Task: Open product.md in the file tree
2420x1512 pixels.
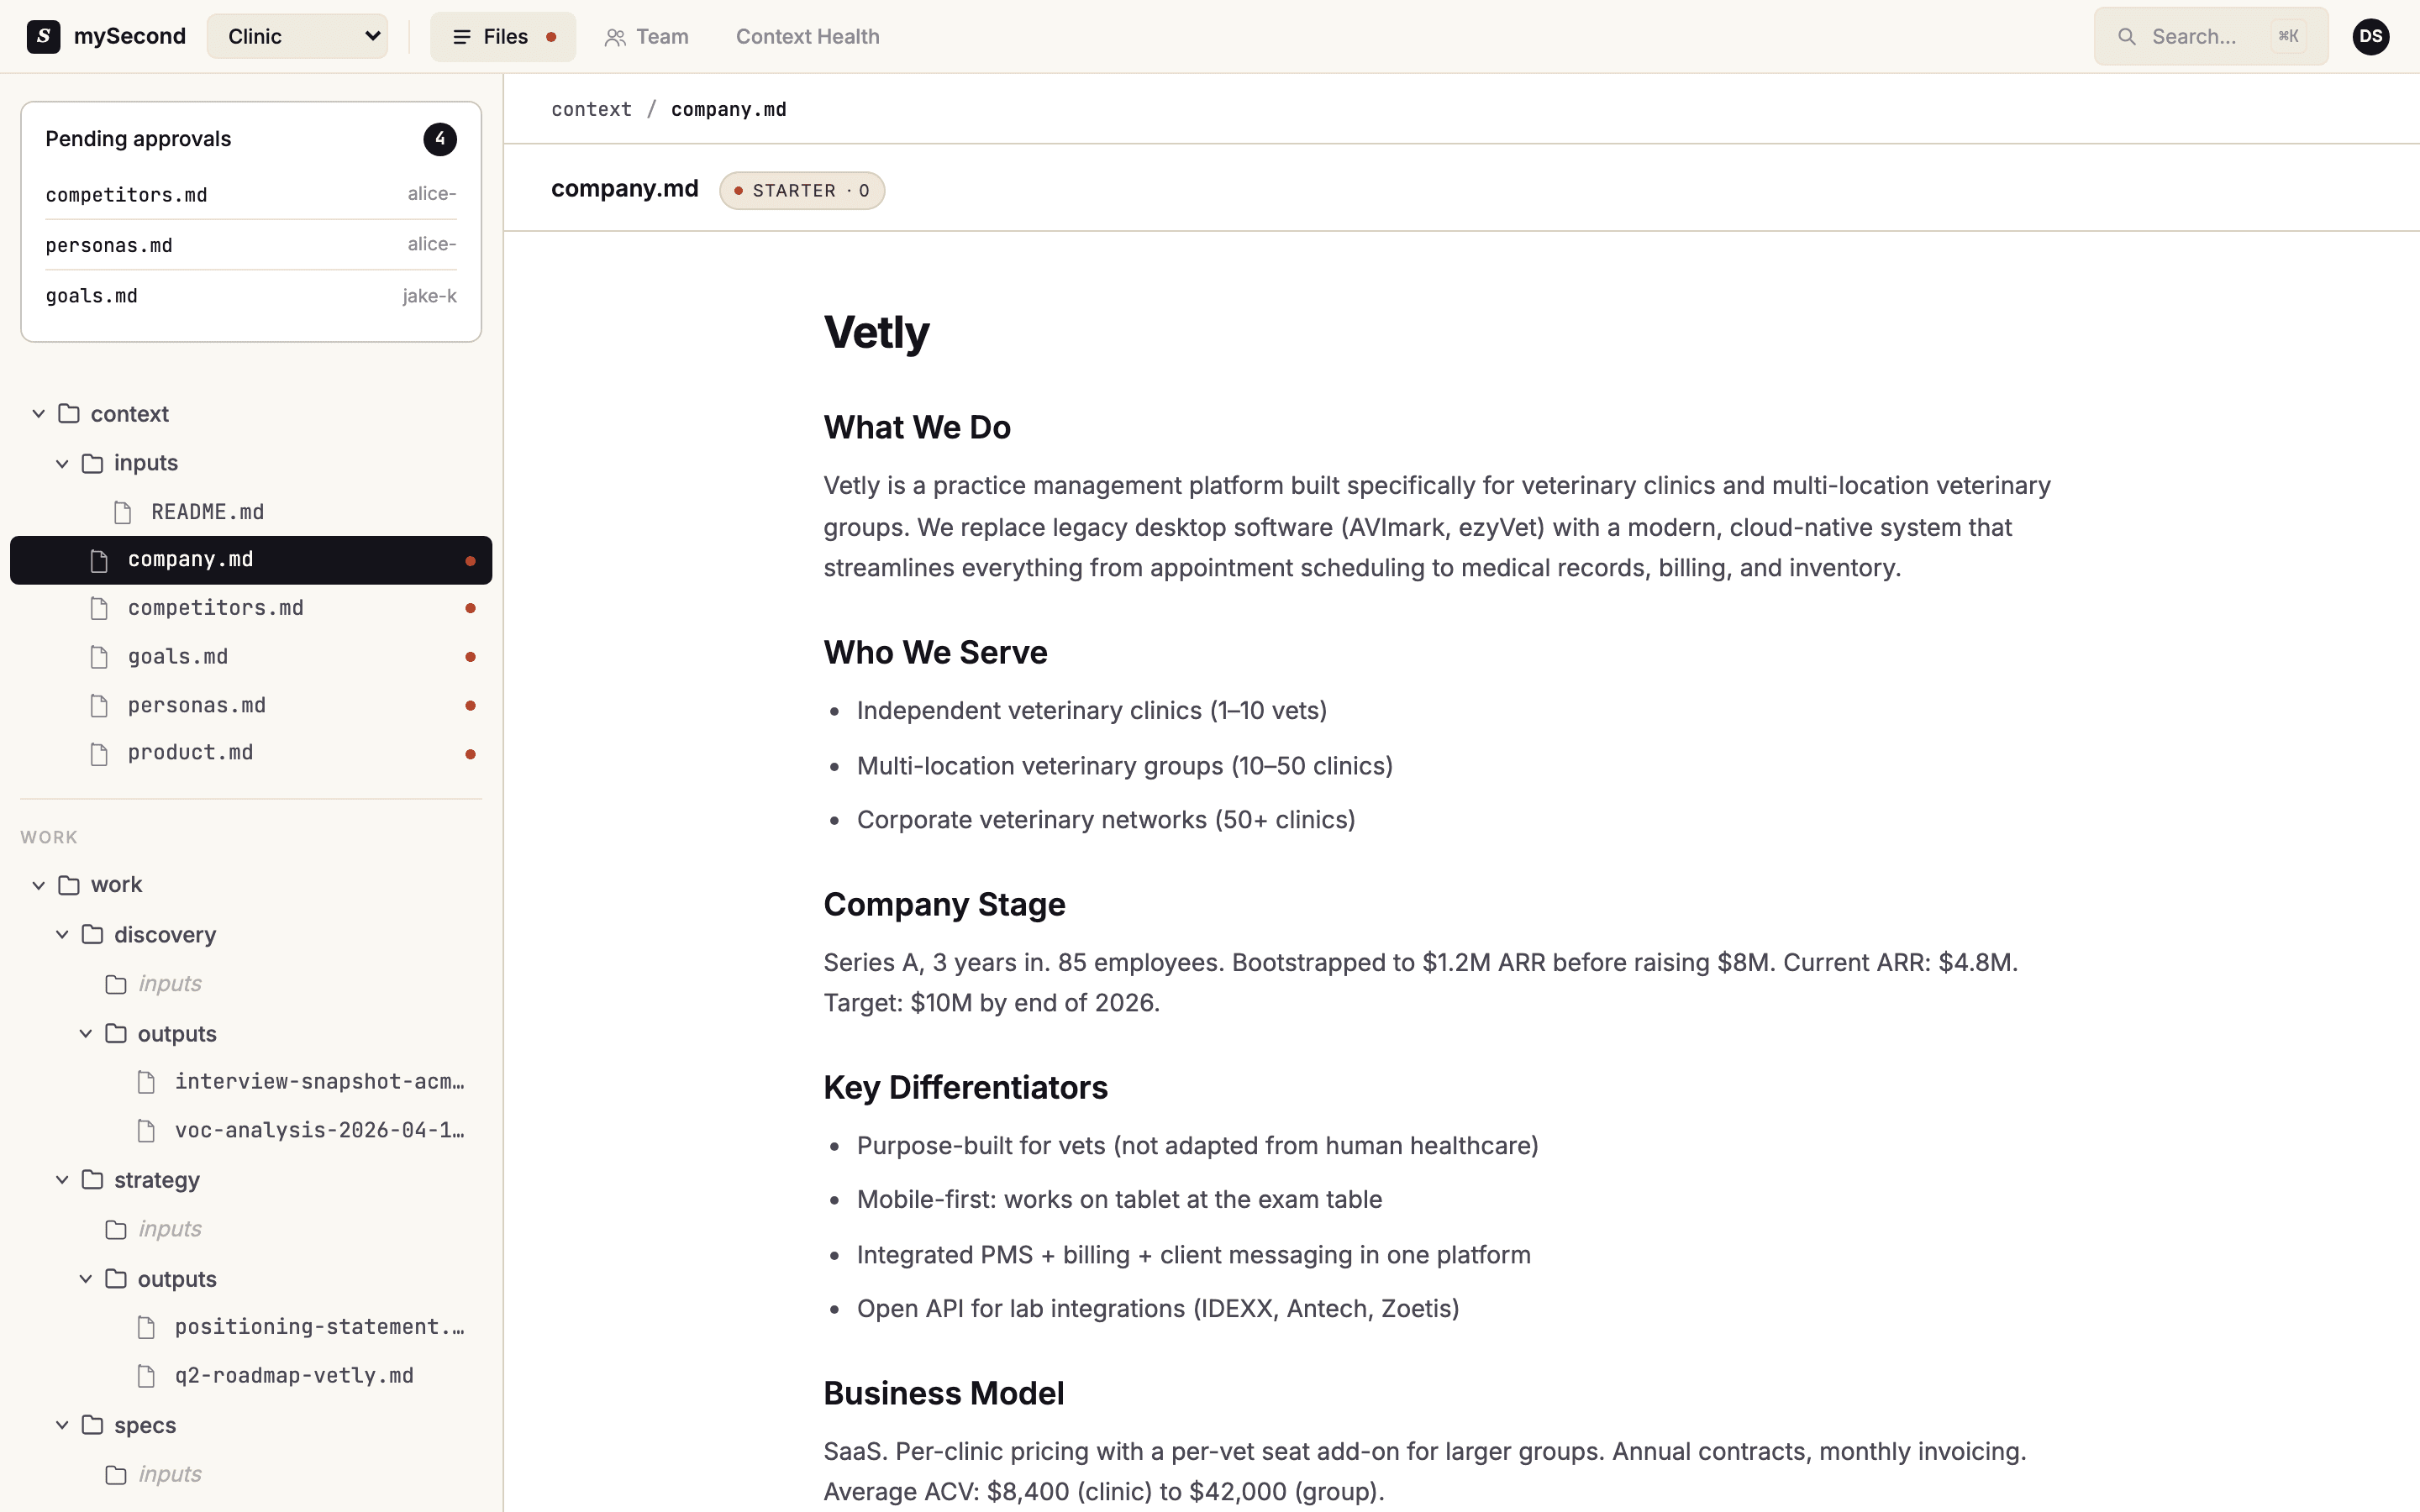Action: click(x=250, y=753)
